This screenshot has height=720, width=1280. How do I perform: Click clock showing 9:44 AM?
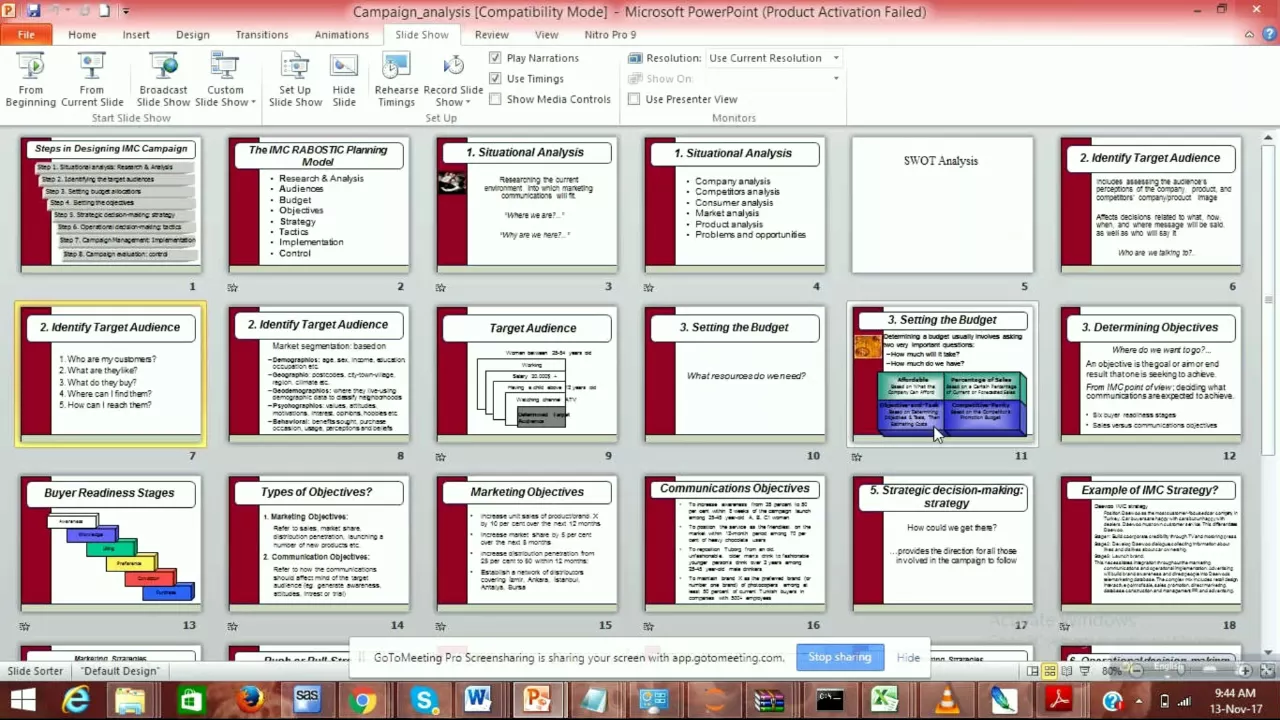pos(1237,693)
